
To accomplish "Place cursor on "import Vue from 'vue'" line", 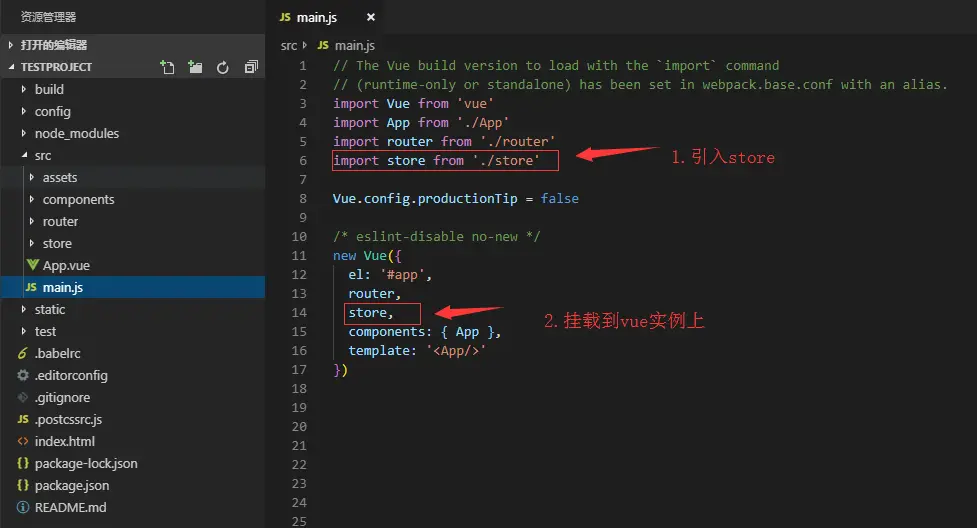I will (413, 103).
